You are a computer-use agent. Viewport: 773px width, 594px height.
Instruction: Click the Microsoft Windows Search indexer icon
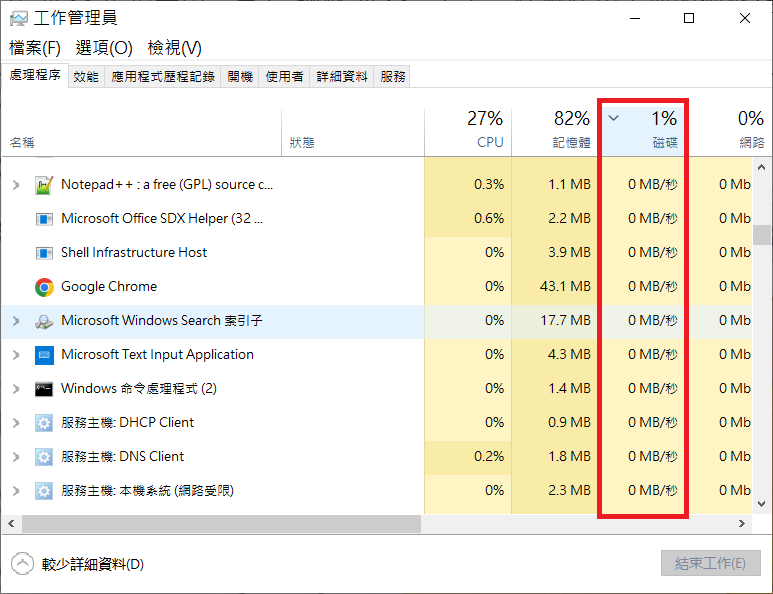tap(44, 321)
